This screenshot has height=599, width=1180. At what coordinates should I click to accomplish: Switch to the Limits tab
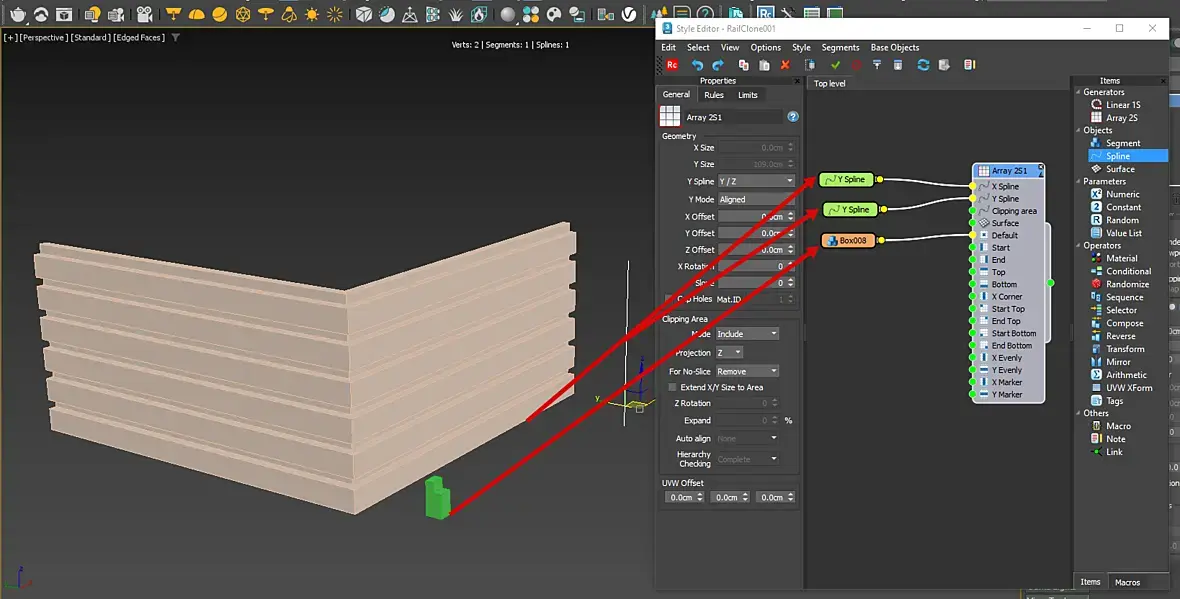coord(747,95)
